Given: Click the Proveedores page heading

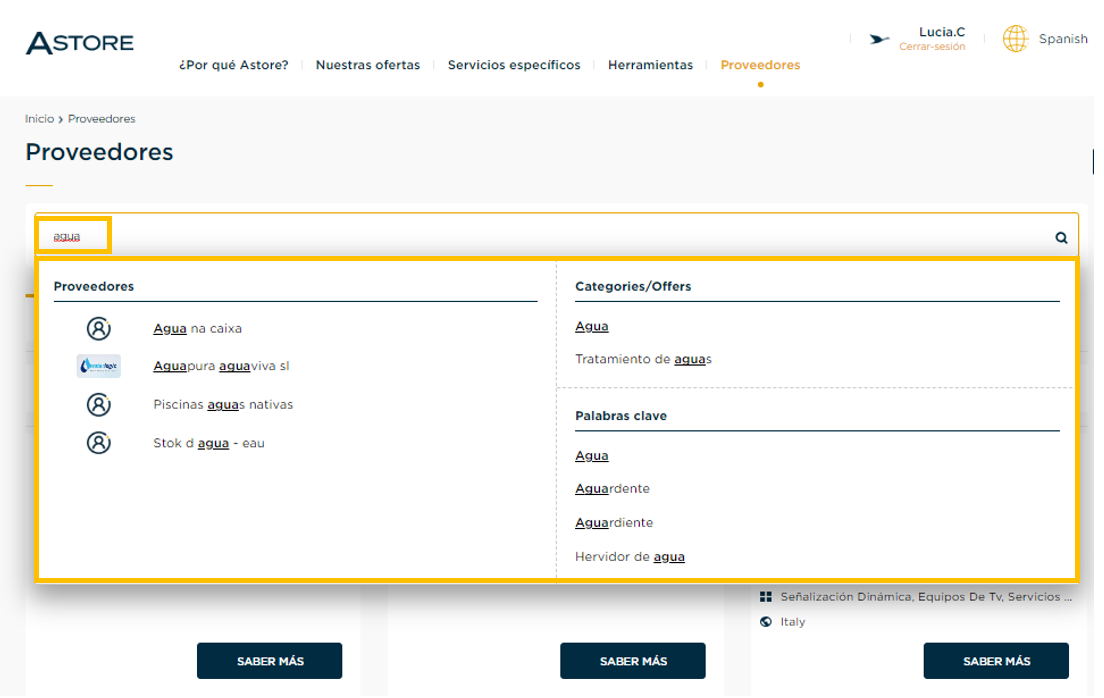Looking at the screenshot, I should (x=99, y=152).
